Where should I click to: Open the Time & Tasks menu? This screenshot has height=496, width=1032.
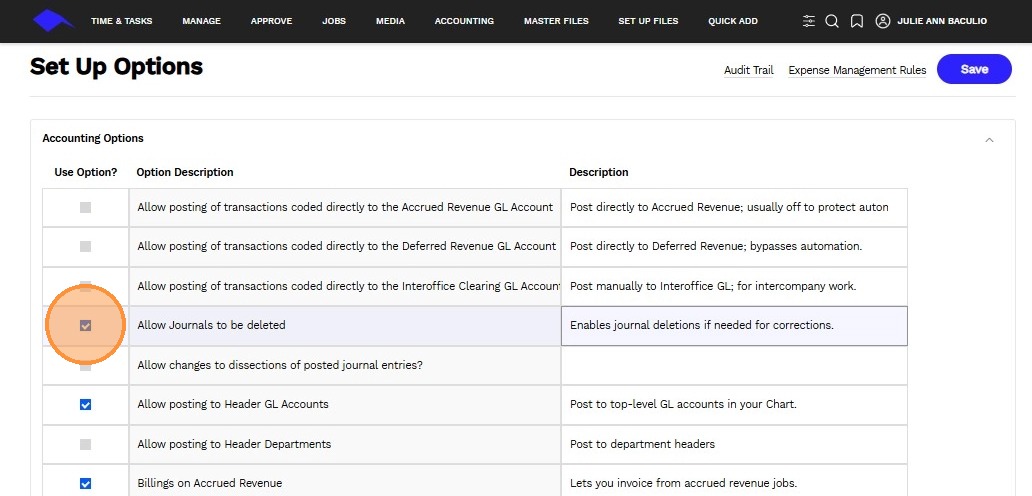121,21
